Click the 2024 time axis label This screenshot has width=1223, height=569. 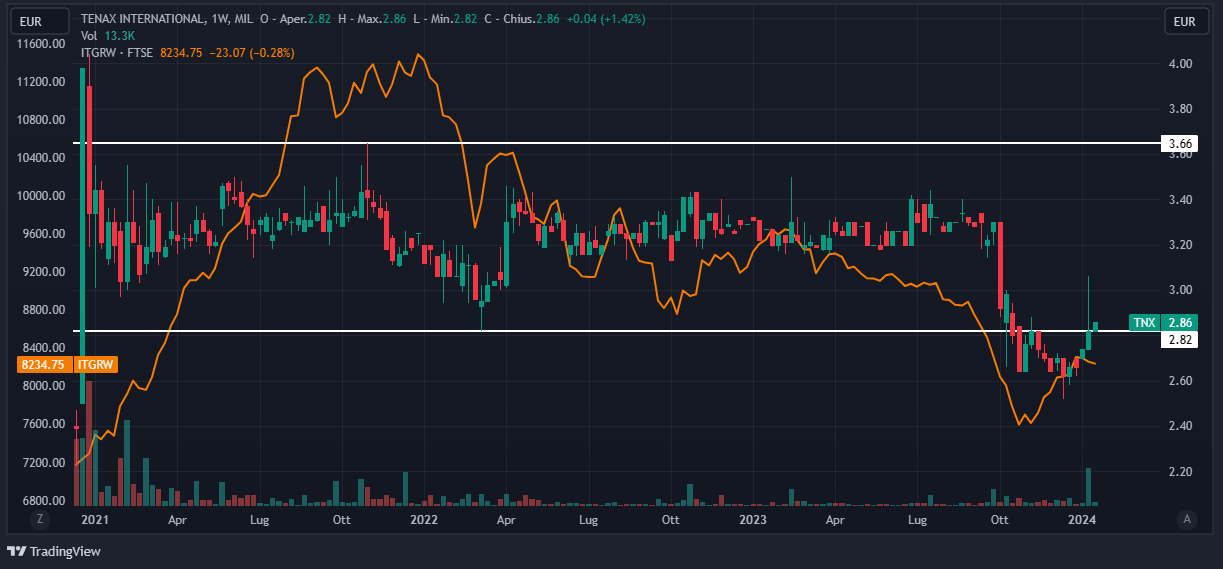pyautogui.click(x=1082, y=520)
